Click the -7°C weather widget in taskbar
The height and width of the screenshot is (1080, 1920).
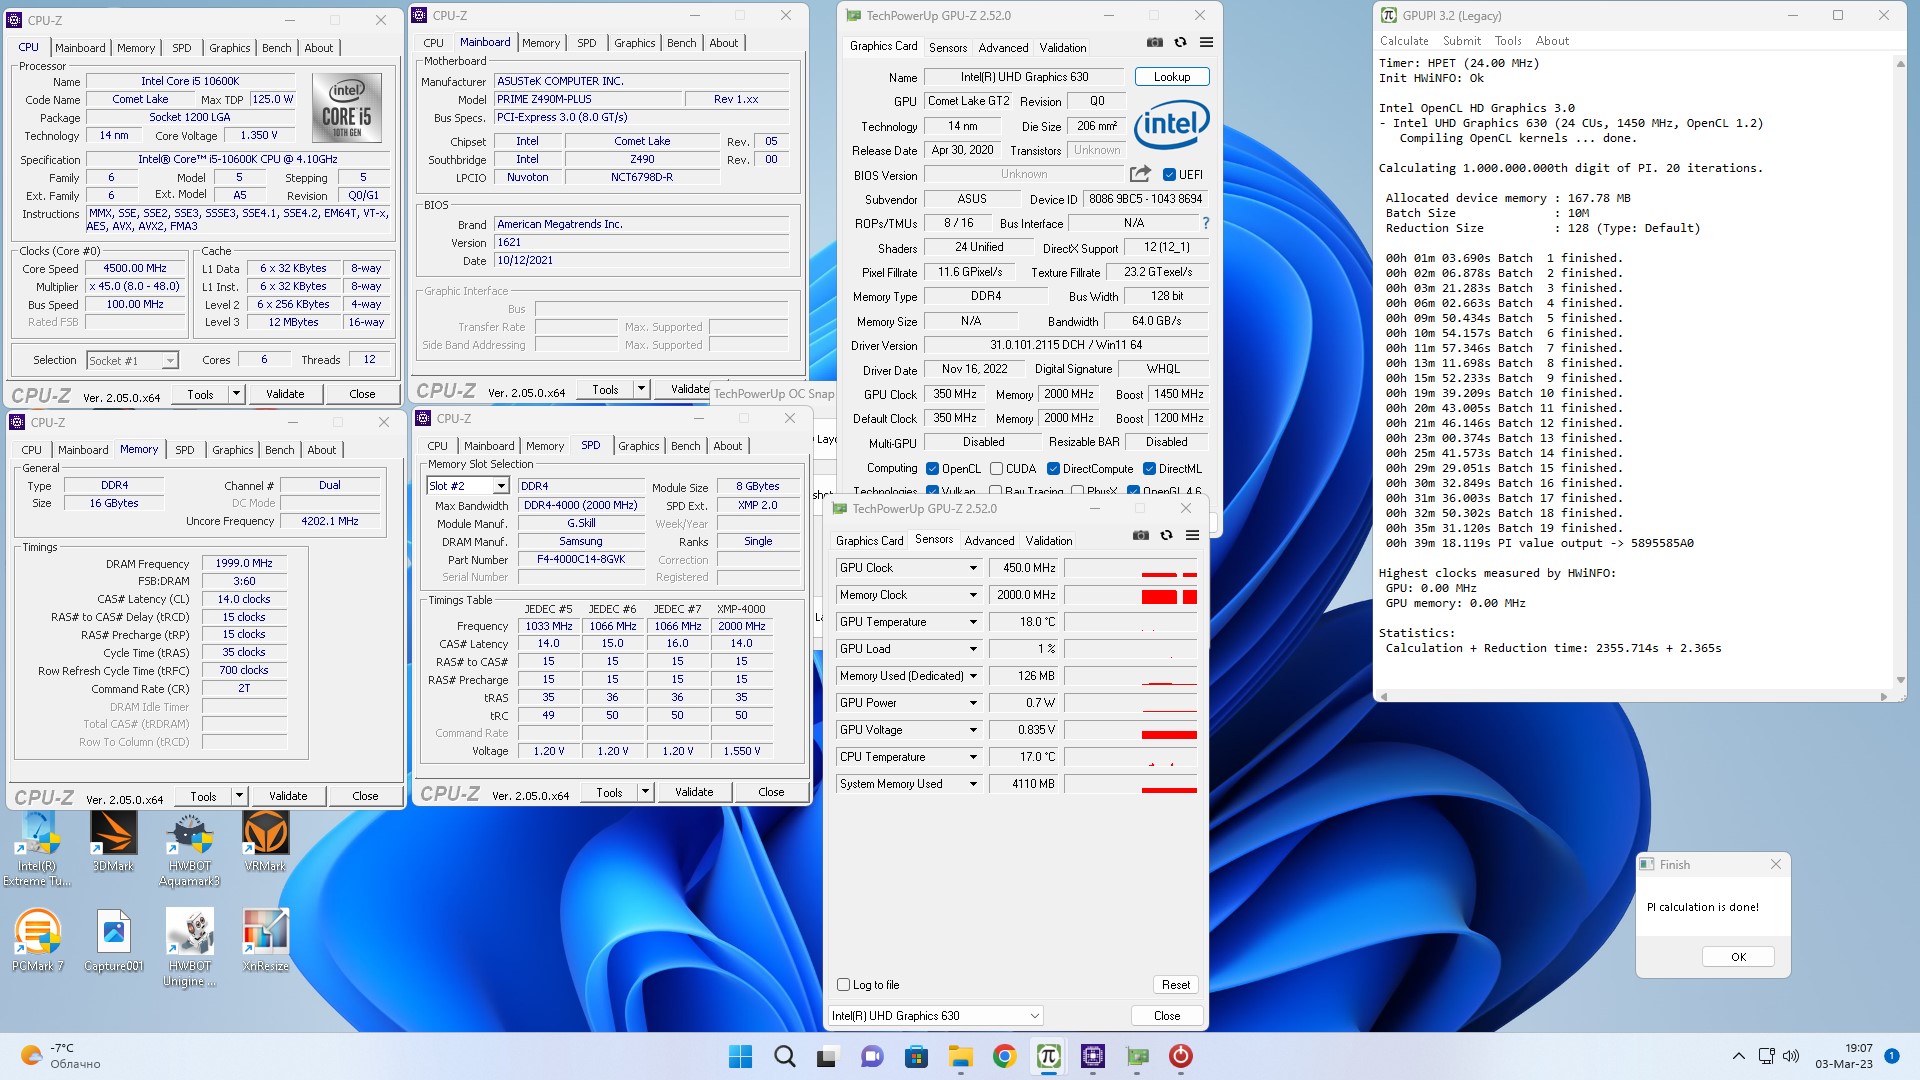(x=62, y=1056)
